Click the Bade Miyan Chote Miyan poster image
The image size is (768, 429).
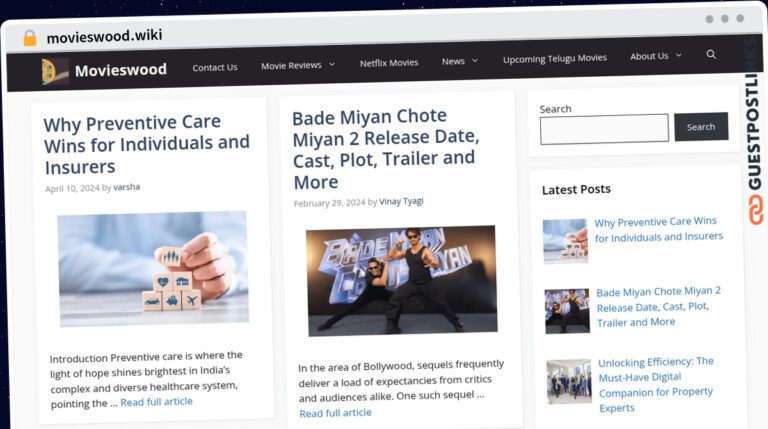pos(401,281)
